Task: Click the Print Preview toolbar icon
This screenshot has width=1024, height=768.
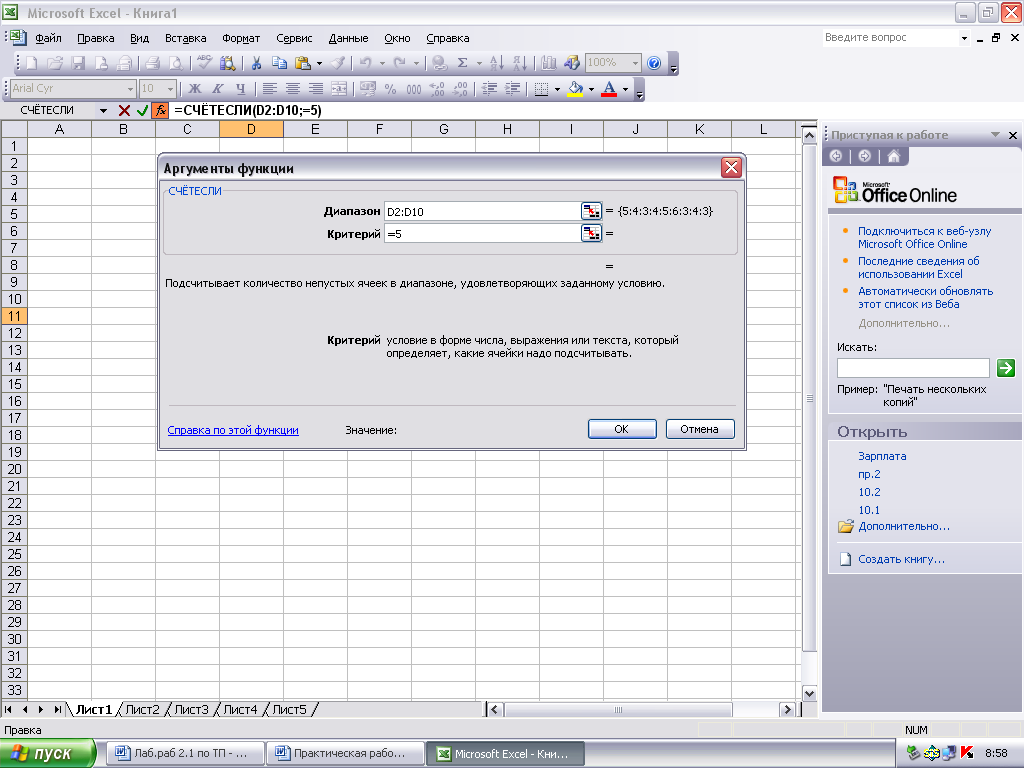Action: 176,63
